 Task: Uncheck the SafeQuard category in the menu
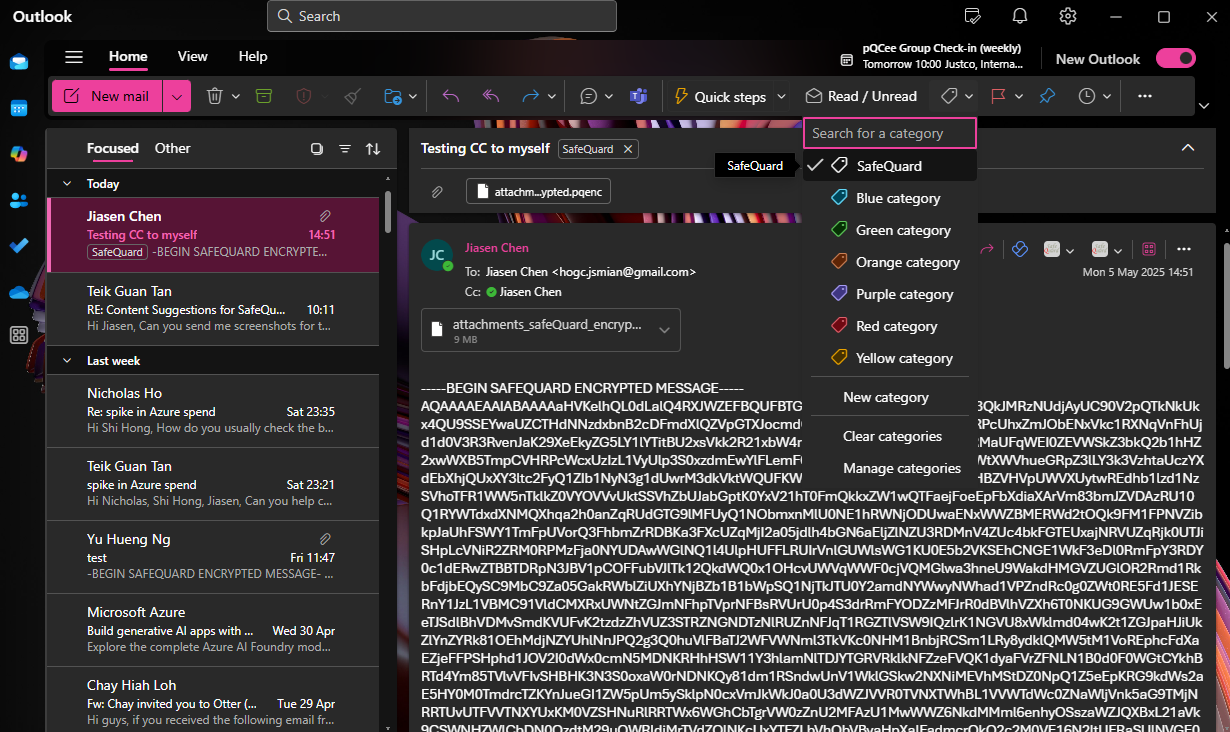(x=890, y=166)
